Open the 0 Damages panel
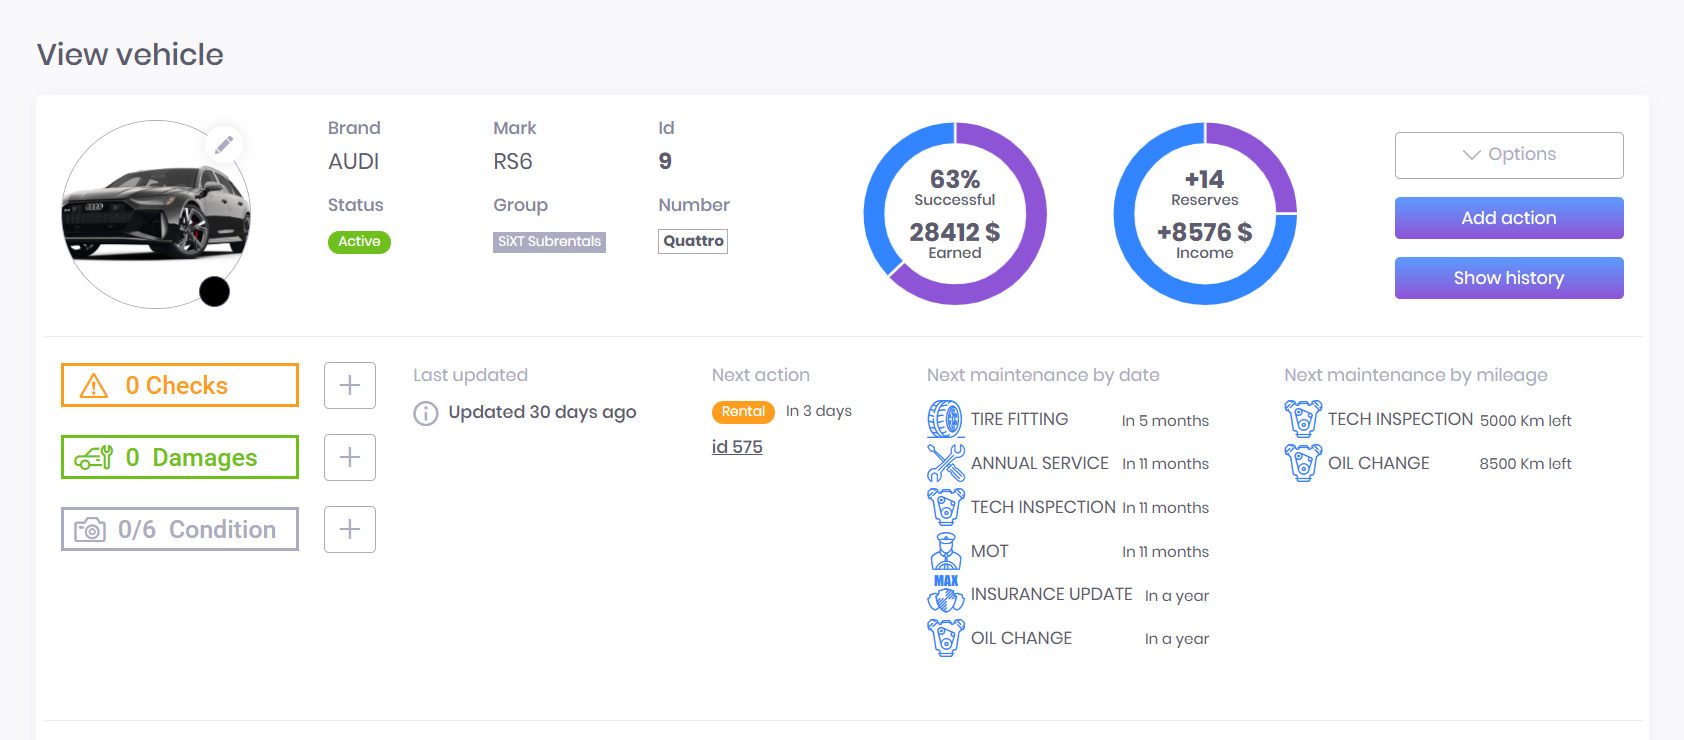Image resolution: width=1684 pixels, height=740 pixels. pyautogui.click(x=180, y=457)
